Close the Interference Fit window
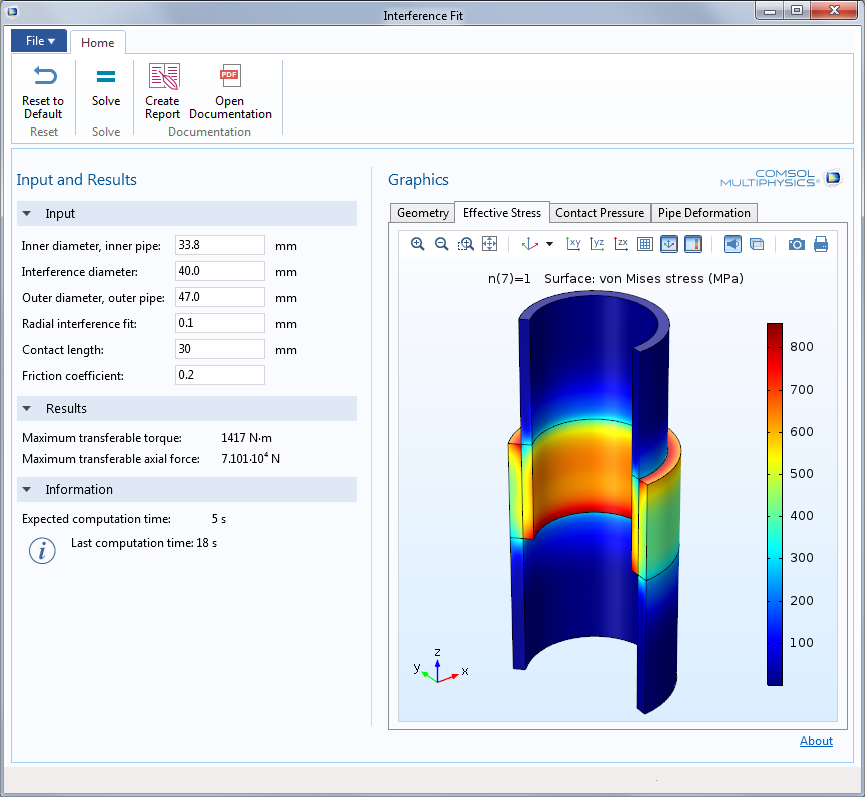 point(834,10)
